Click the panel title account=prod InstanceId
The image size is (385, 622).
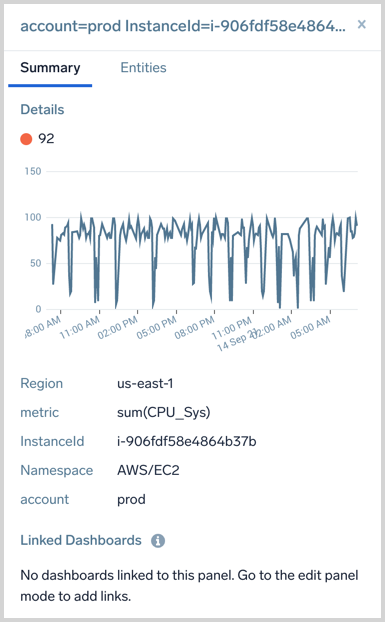[x=183, y=26]
